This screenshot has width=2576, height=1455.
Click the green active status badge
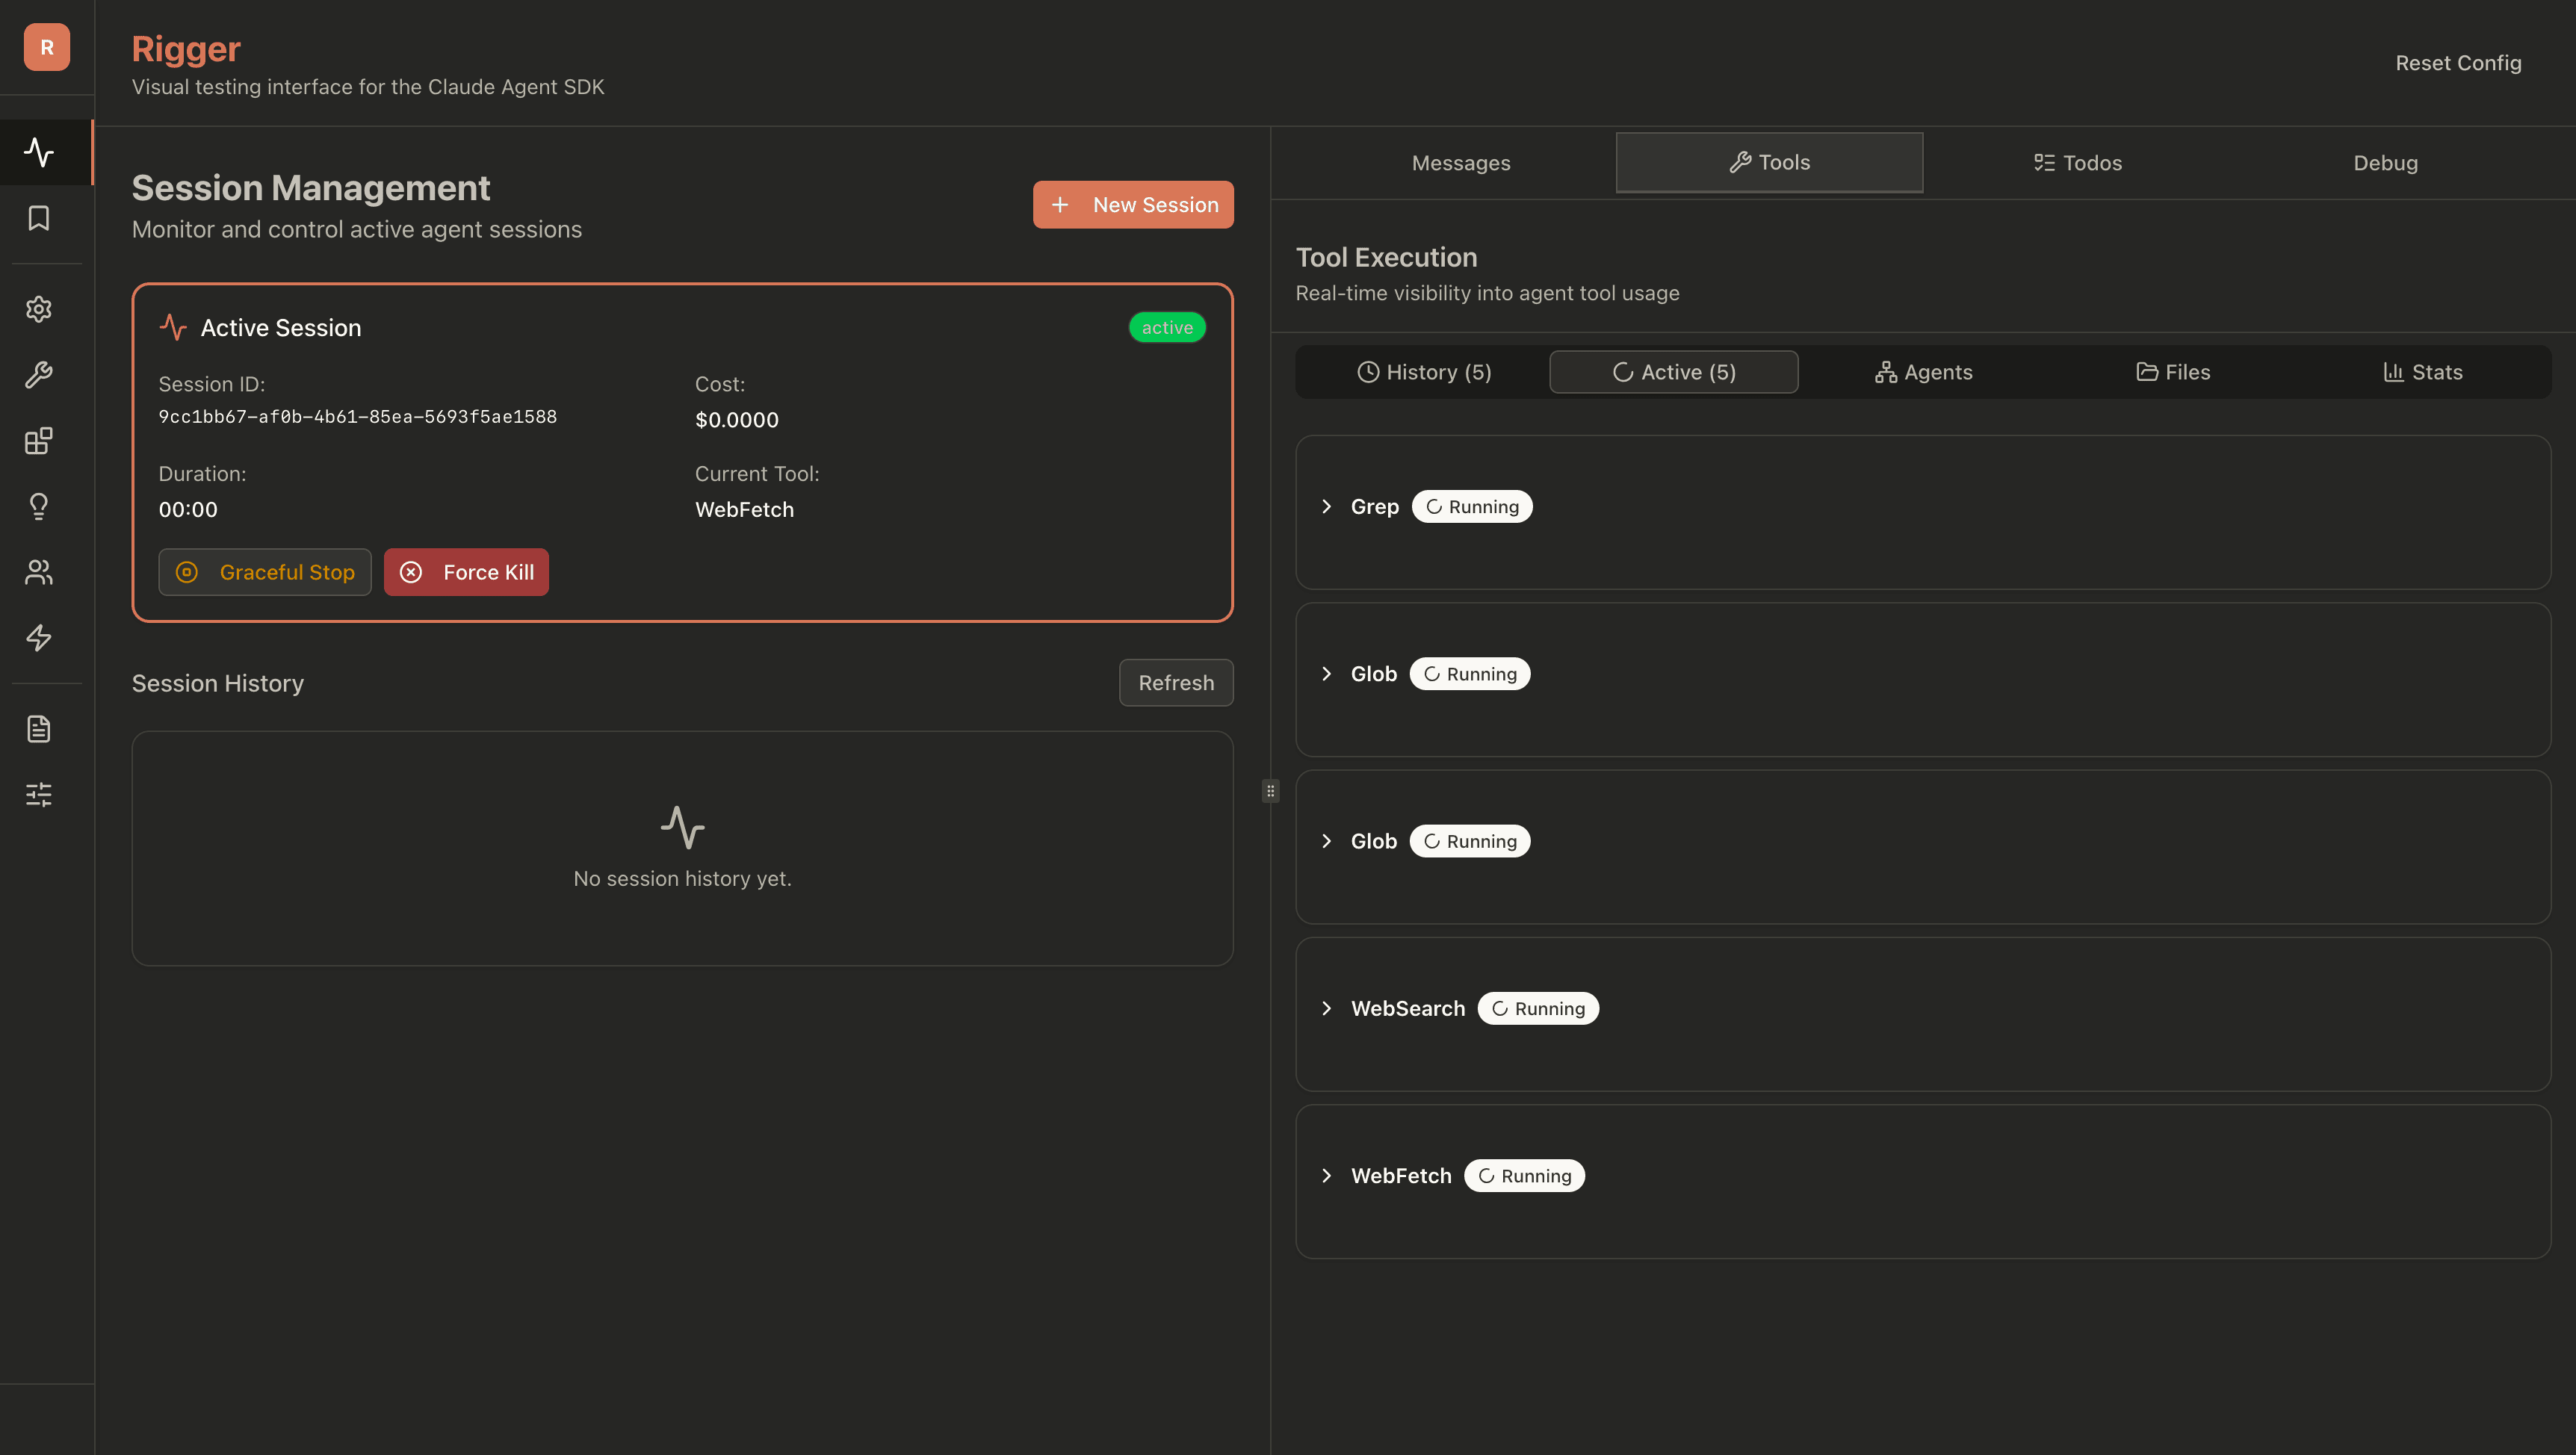pyautogui.click(x=1167, y=328)
